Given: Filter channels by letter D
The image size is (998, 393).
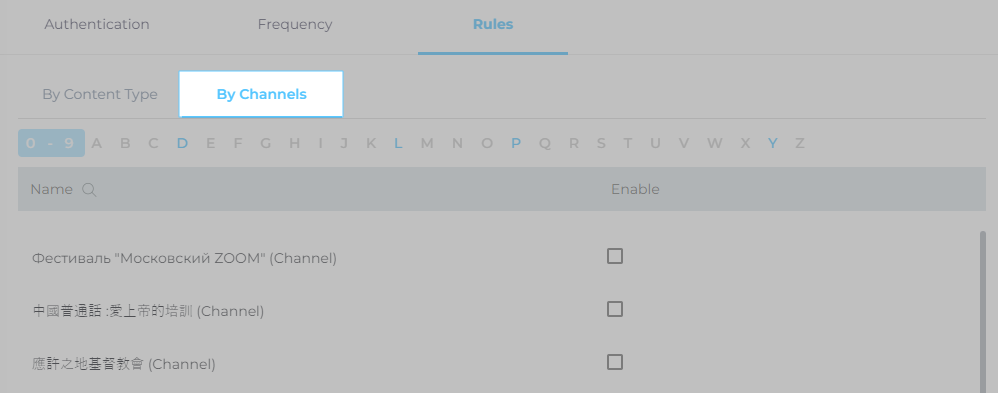Looking at the screenshot, I should click(x=182, y=143).
